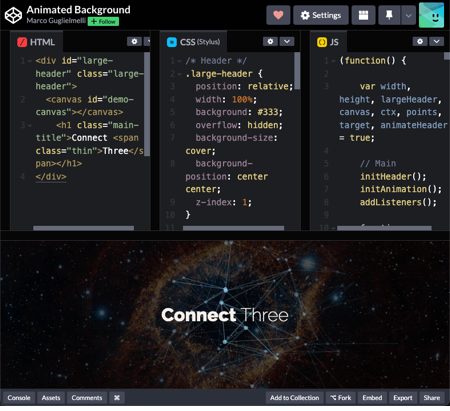Screen dimensions: 450x411
Task: Fold HTML line 1 div block
Action: click(30, 61)
